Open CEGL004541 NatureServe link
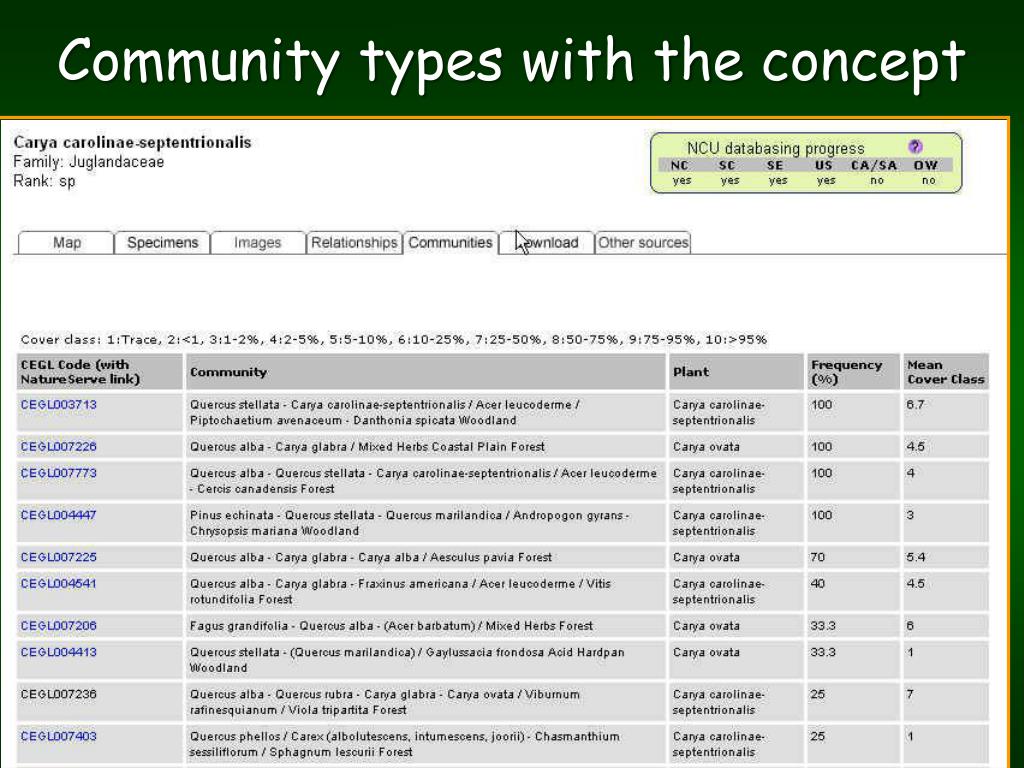 pyautogui.click(x=59, y=583)
